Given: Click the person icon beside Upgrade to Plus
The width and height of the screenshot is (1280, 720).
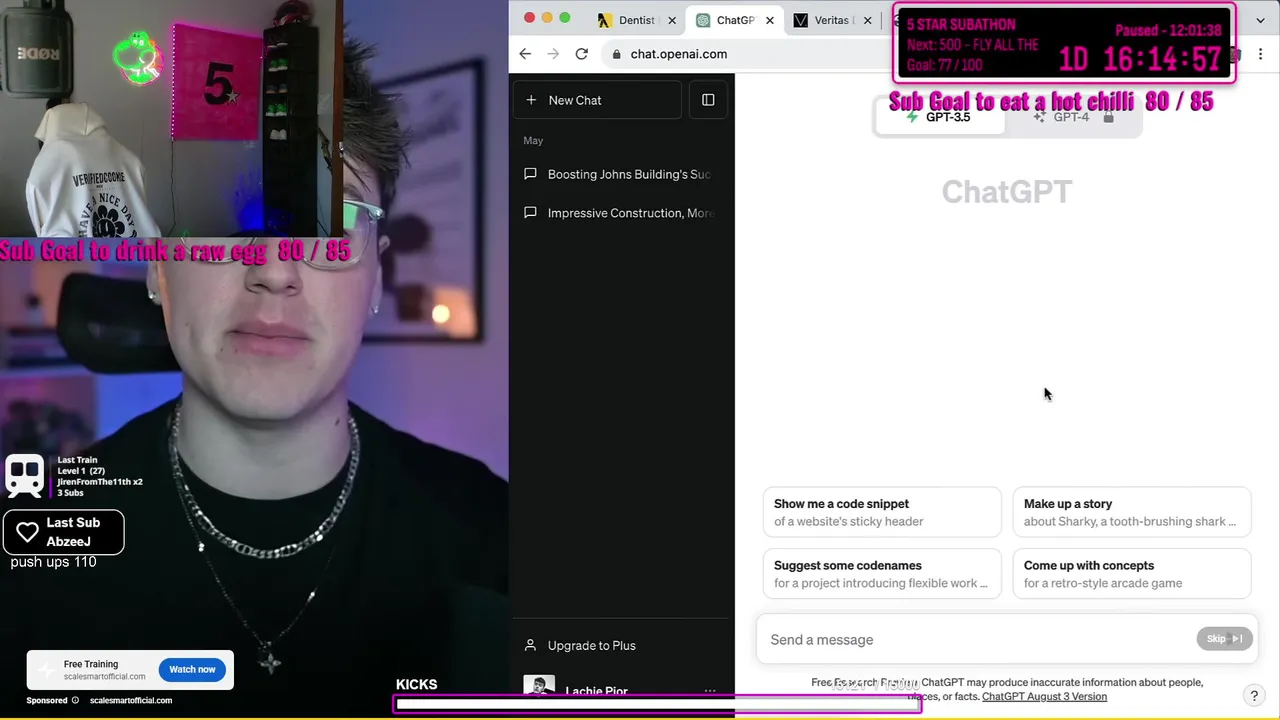Looking at the screenshot, I should pos(530,645).
